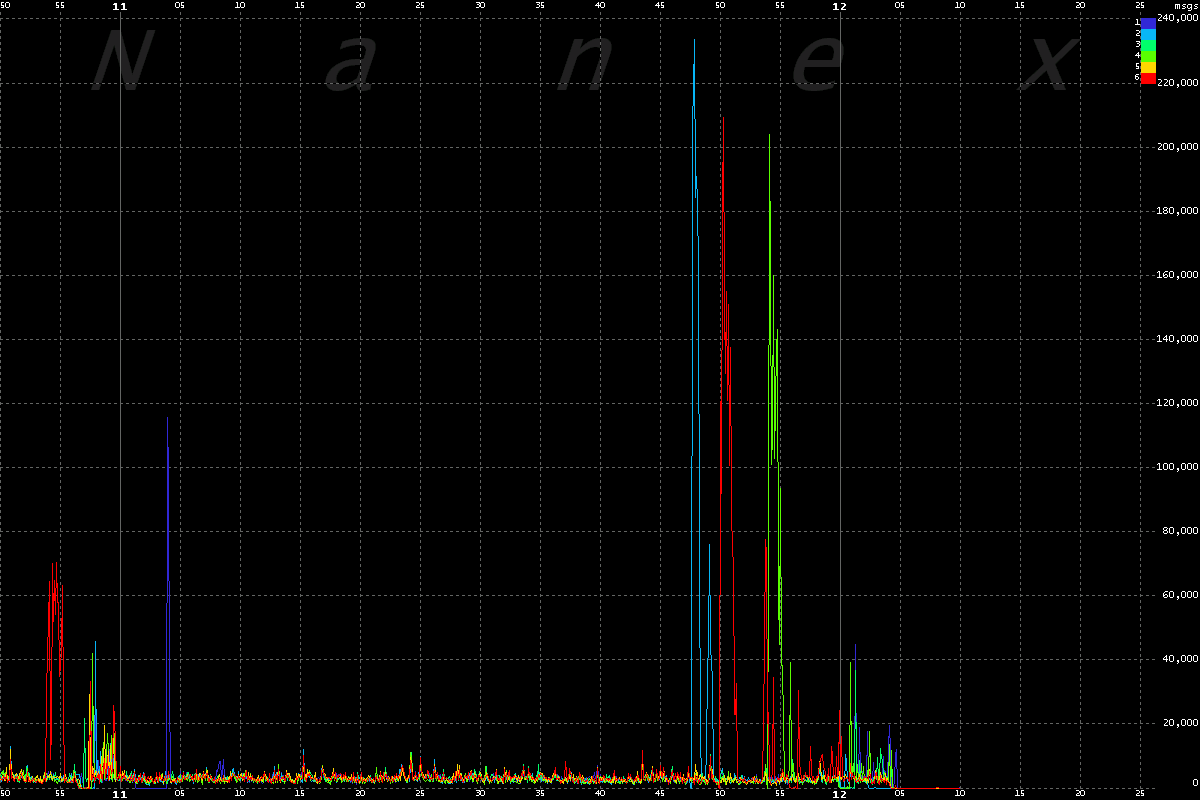This screenshot has width=1200, height=800.
Task: Select the light blue legend swatch numbered 2
Action: (1149, 33)
